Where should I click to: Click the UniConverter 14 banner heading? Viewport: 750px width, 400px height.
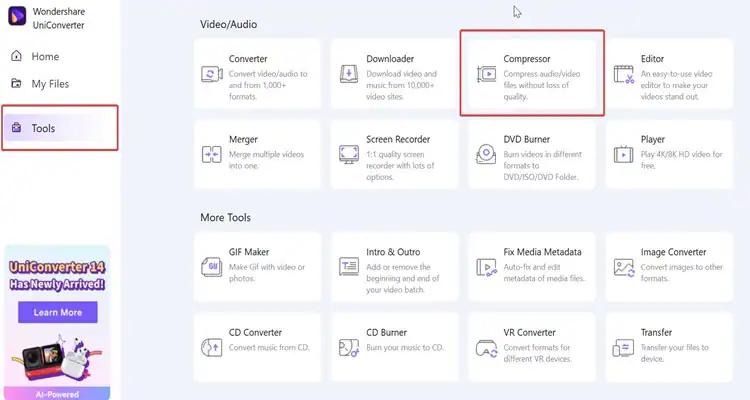pyautogui.click(x=57, y=276)
